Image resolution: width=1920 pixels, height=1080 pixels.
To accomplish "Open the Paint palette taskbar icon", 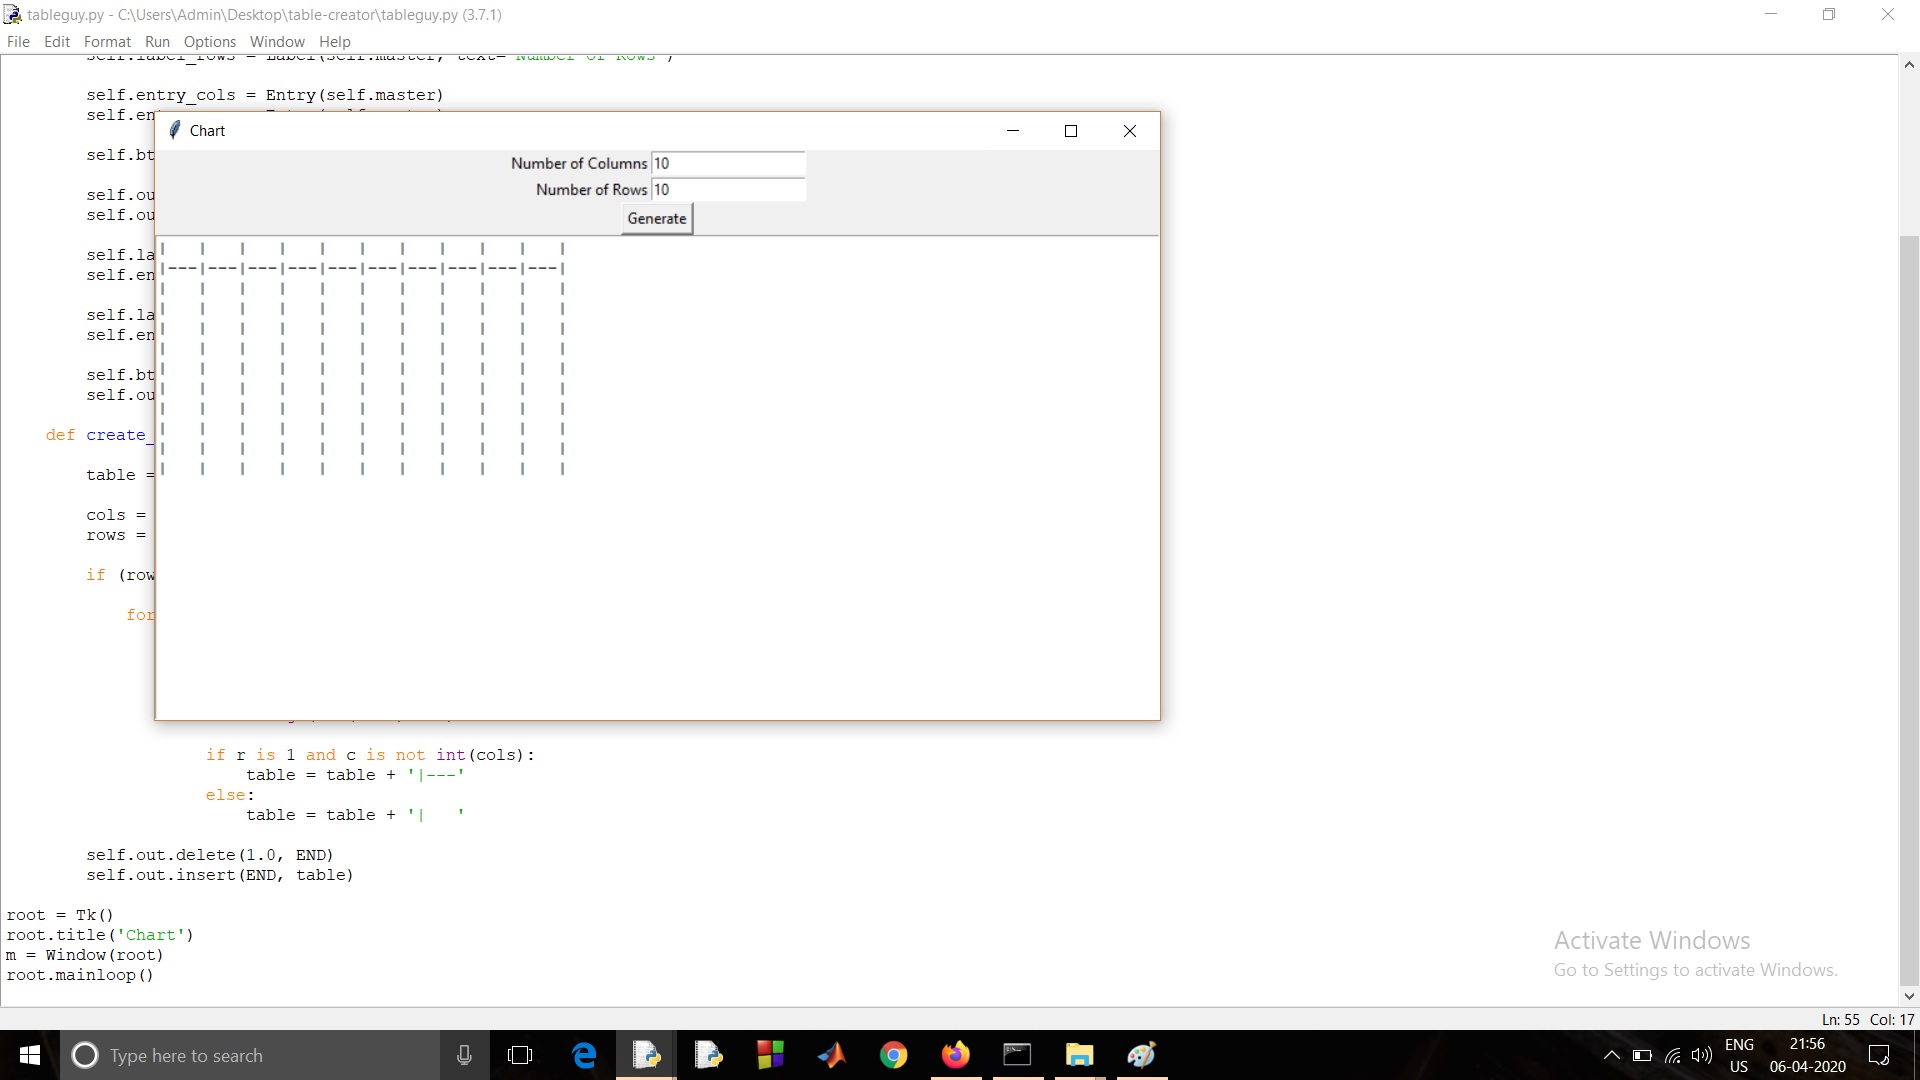I will pyautogui.click(x=1141, y=1055).
